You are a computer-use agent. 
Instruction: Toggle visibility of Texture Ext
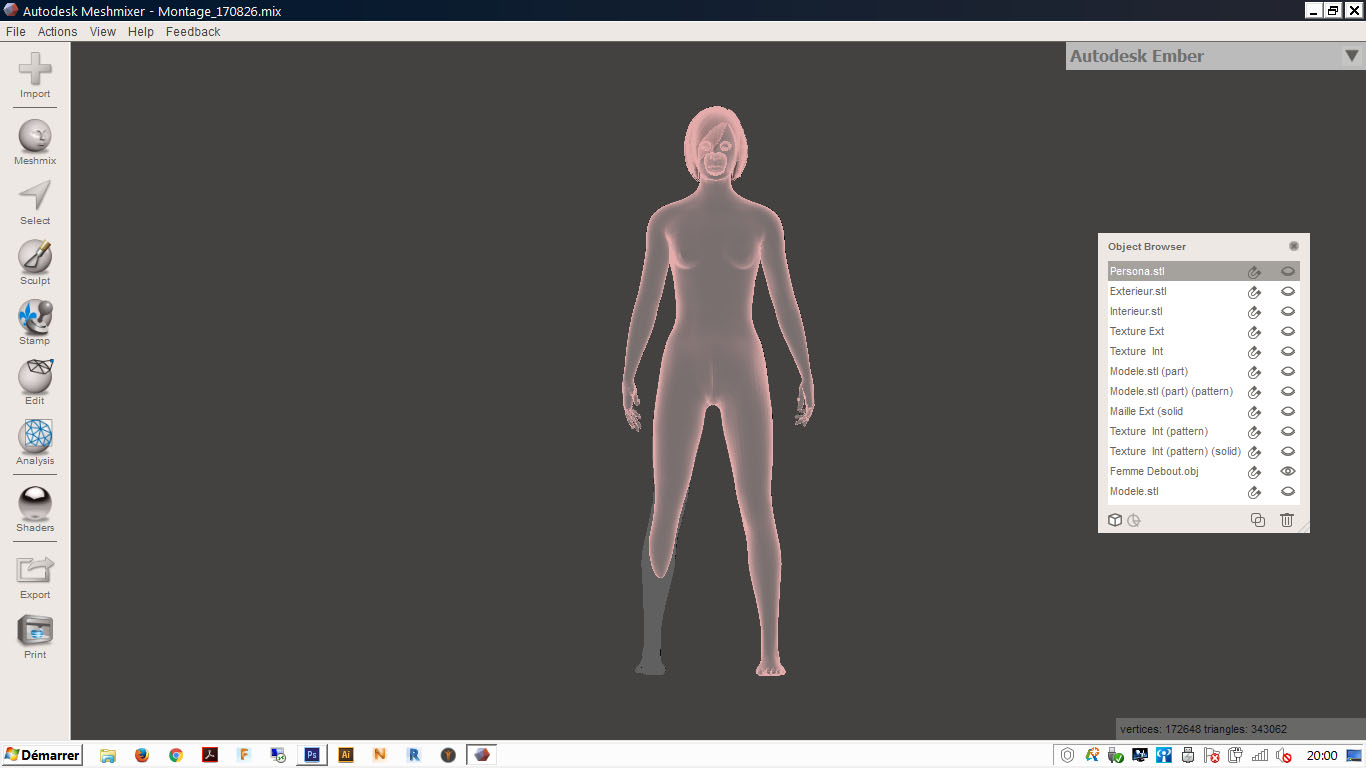pos(1288,331)
